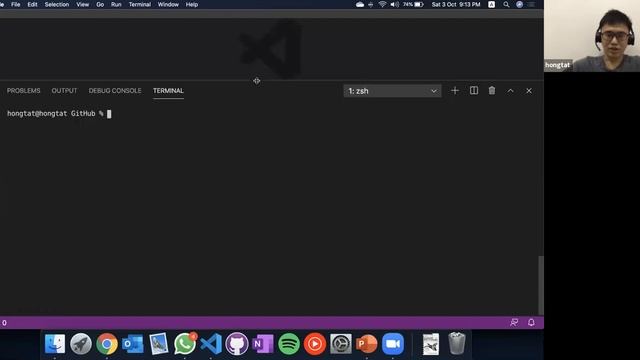Open Spotify from the dock
Image resolution: width=640 pixels, height=360 pixels.
(x=289, y=344)
